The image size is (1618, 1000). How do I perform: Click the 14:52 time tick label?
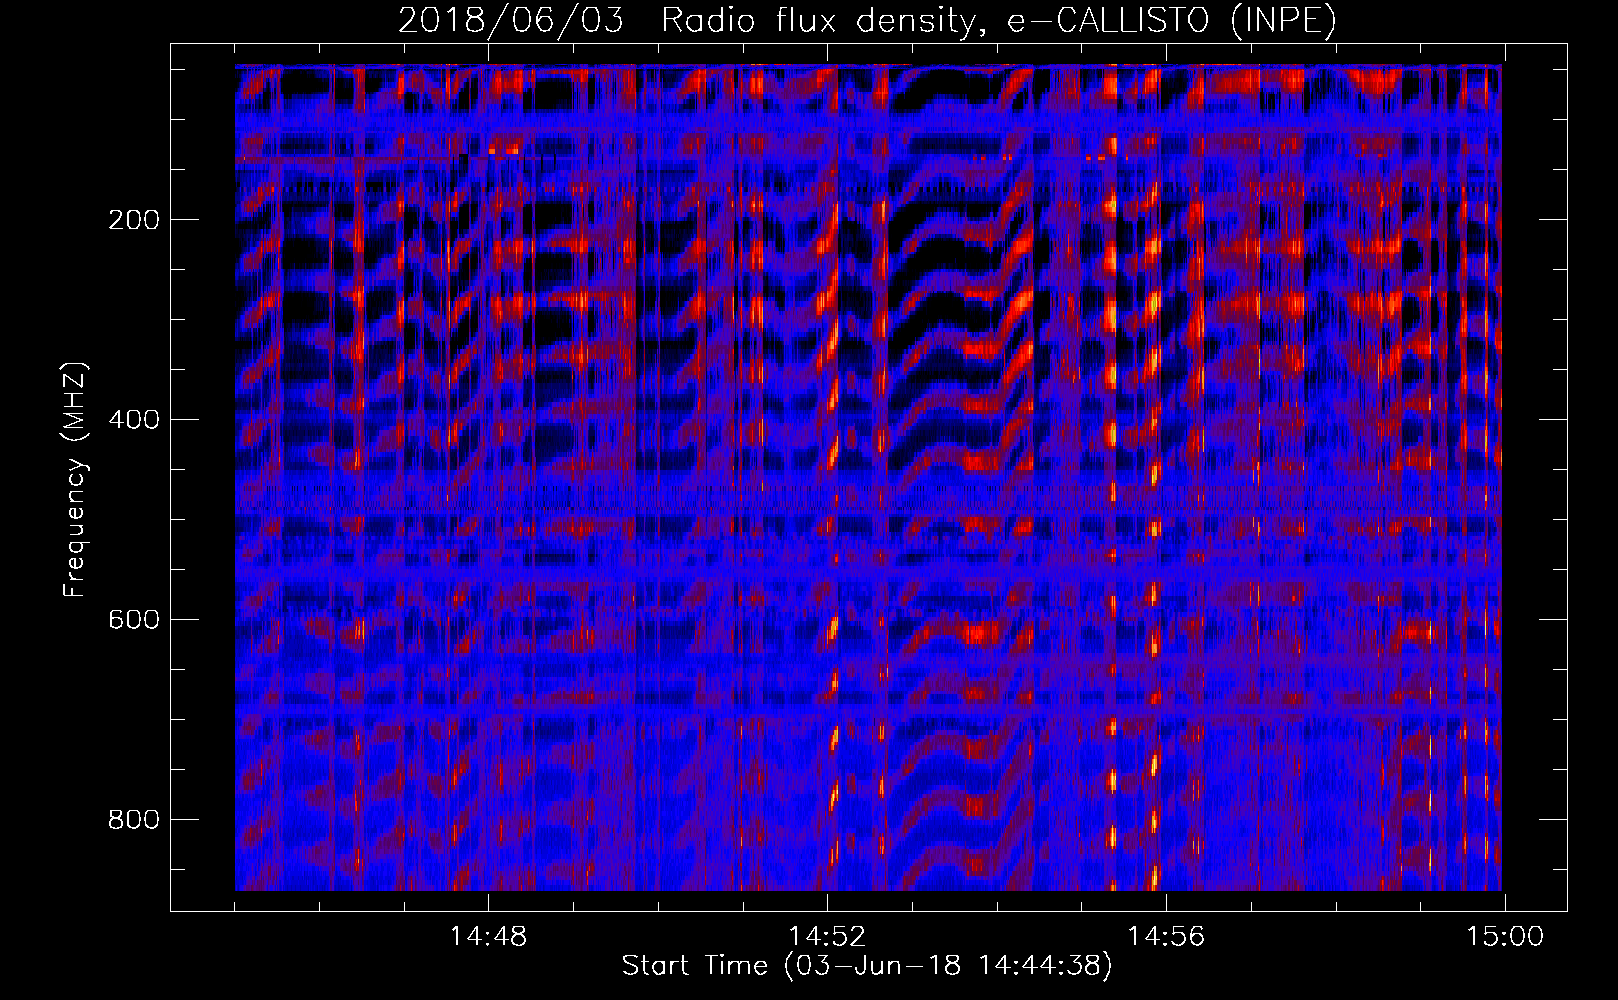[827, 937]
